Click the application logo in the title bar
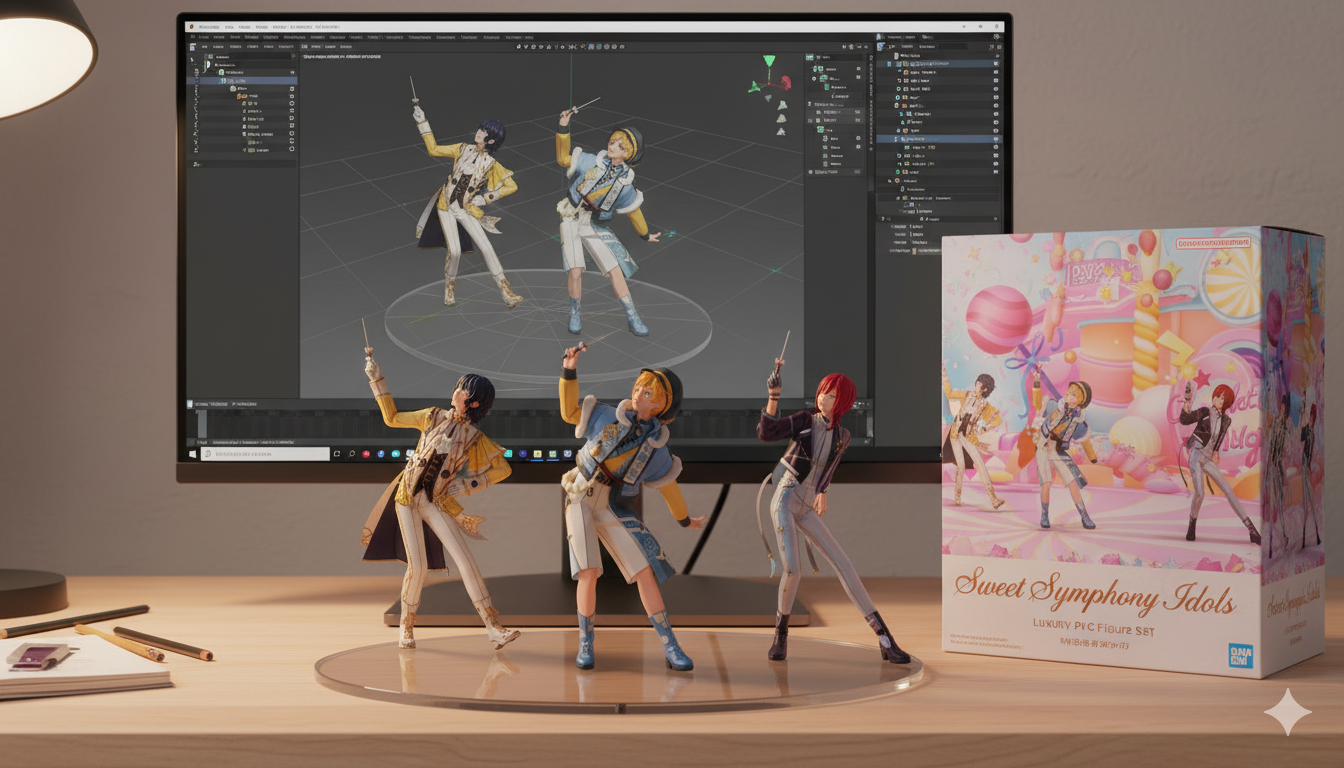Image resolution: width=1344 pixels, height=768 pixels. click(x=191, y=25)
